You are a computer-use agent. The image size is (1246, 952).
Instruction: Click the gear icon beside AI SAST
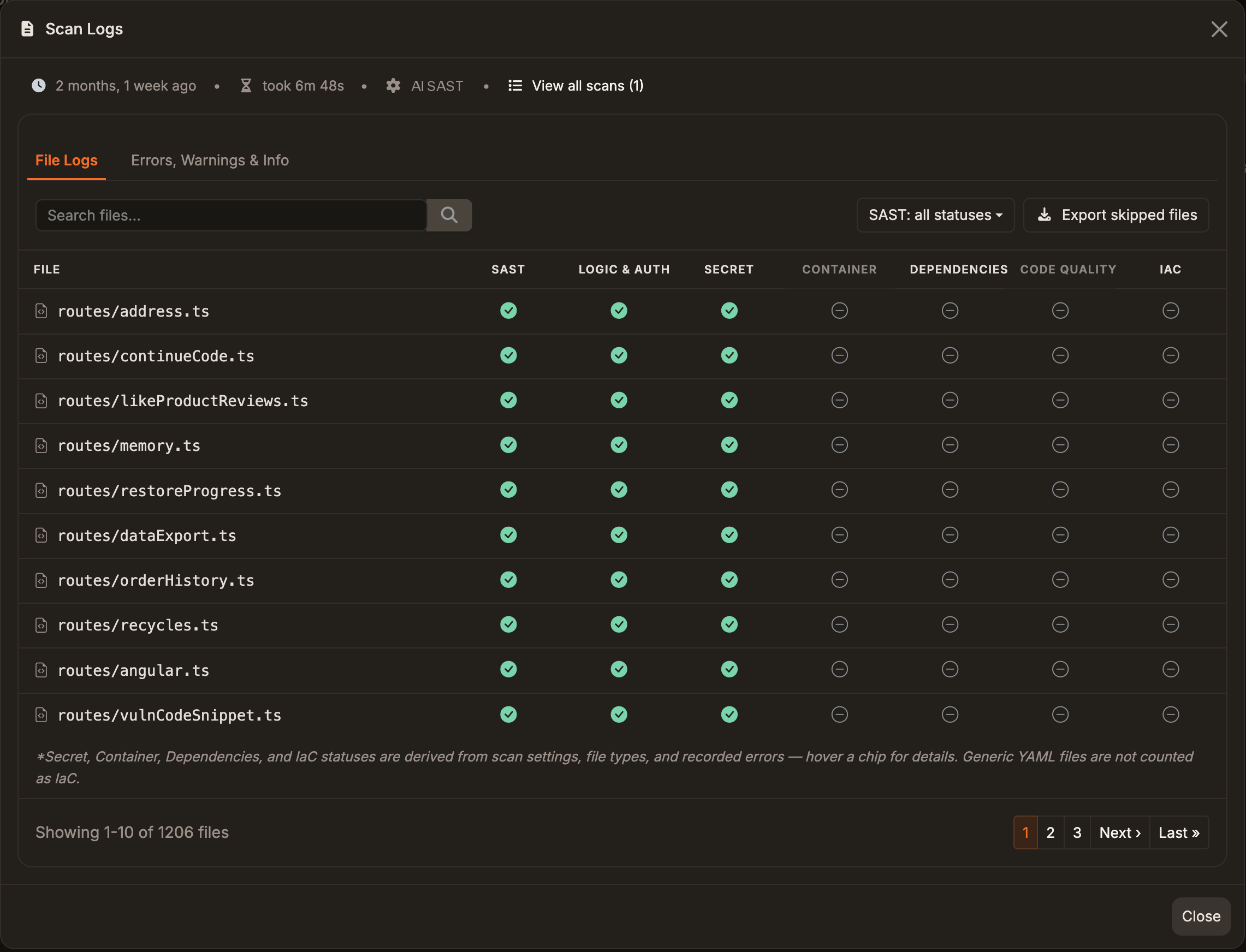[394, 86]
